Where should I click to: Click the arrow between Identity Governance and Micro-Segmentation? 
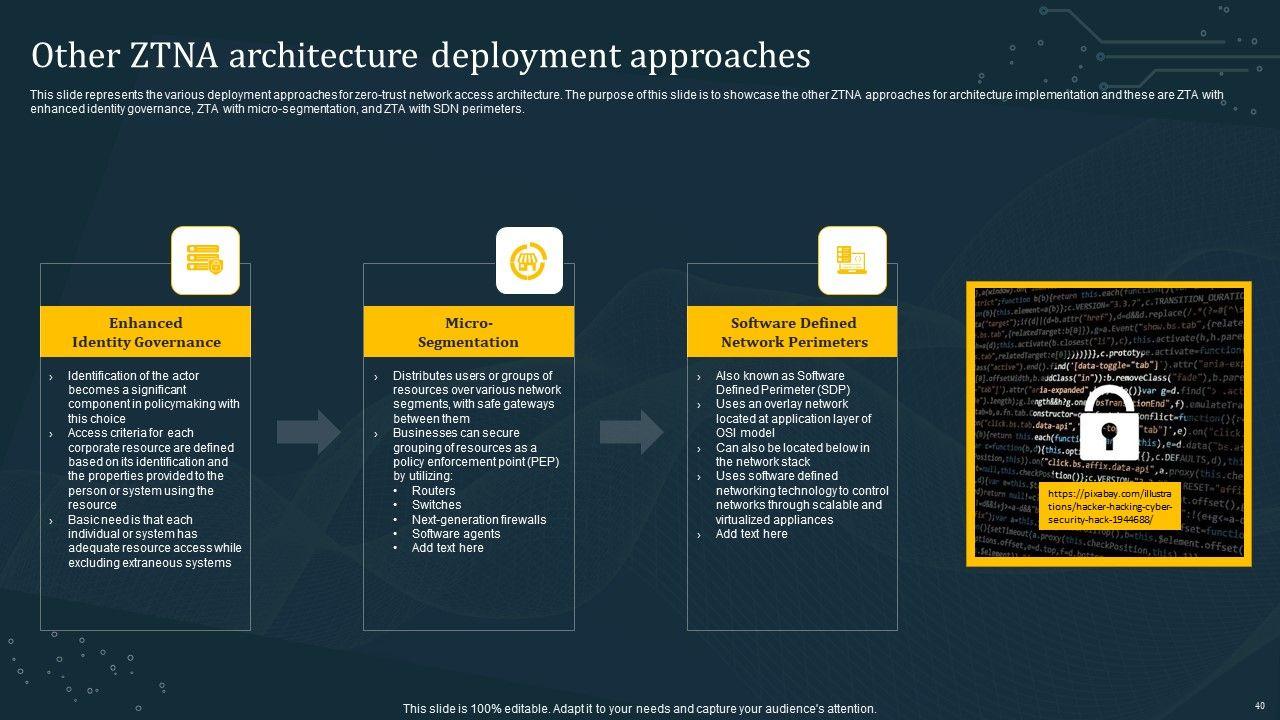[x=309, y=432]
